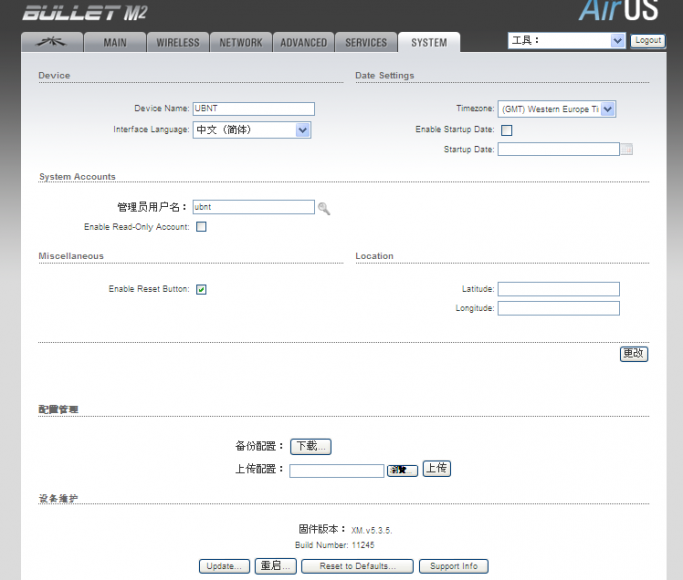Go to the SERVICES tab
683x580 pixels.
click(366, 42)
